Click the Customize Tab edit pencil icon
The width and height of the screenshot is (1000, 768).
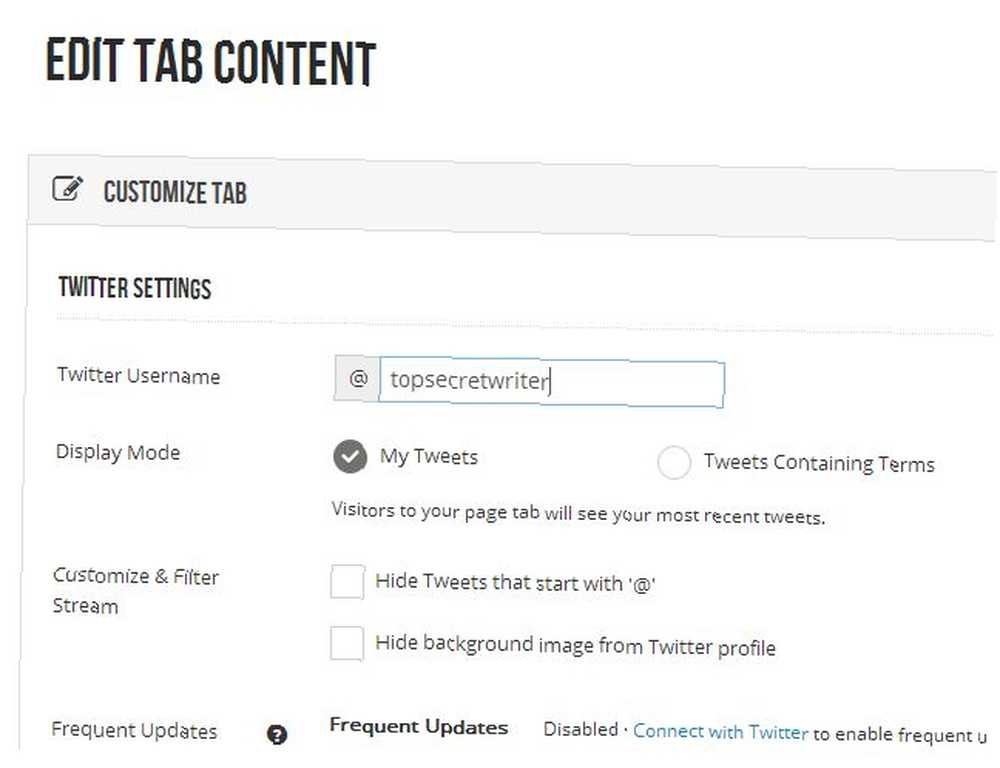(68, 189)
